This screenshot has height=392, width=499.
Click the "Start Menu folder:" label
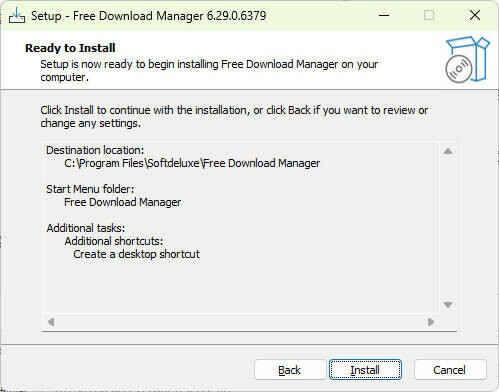coord(90,189)
